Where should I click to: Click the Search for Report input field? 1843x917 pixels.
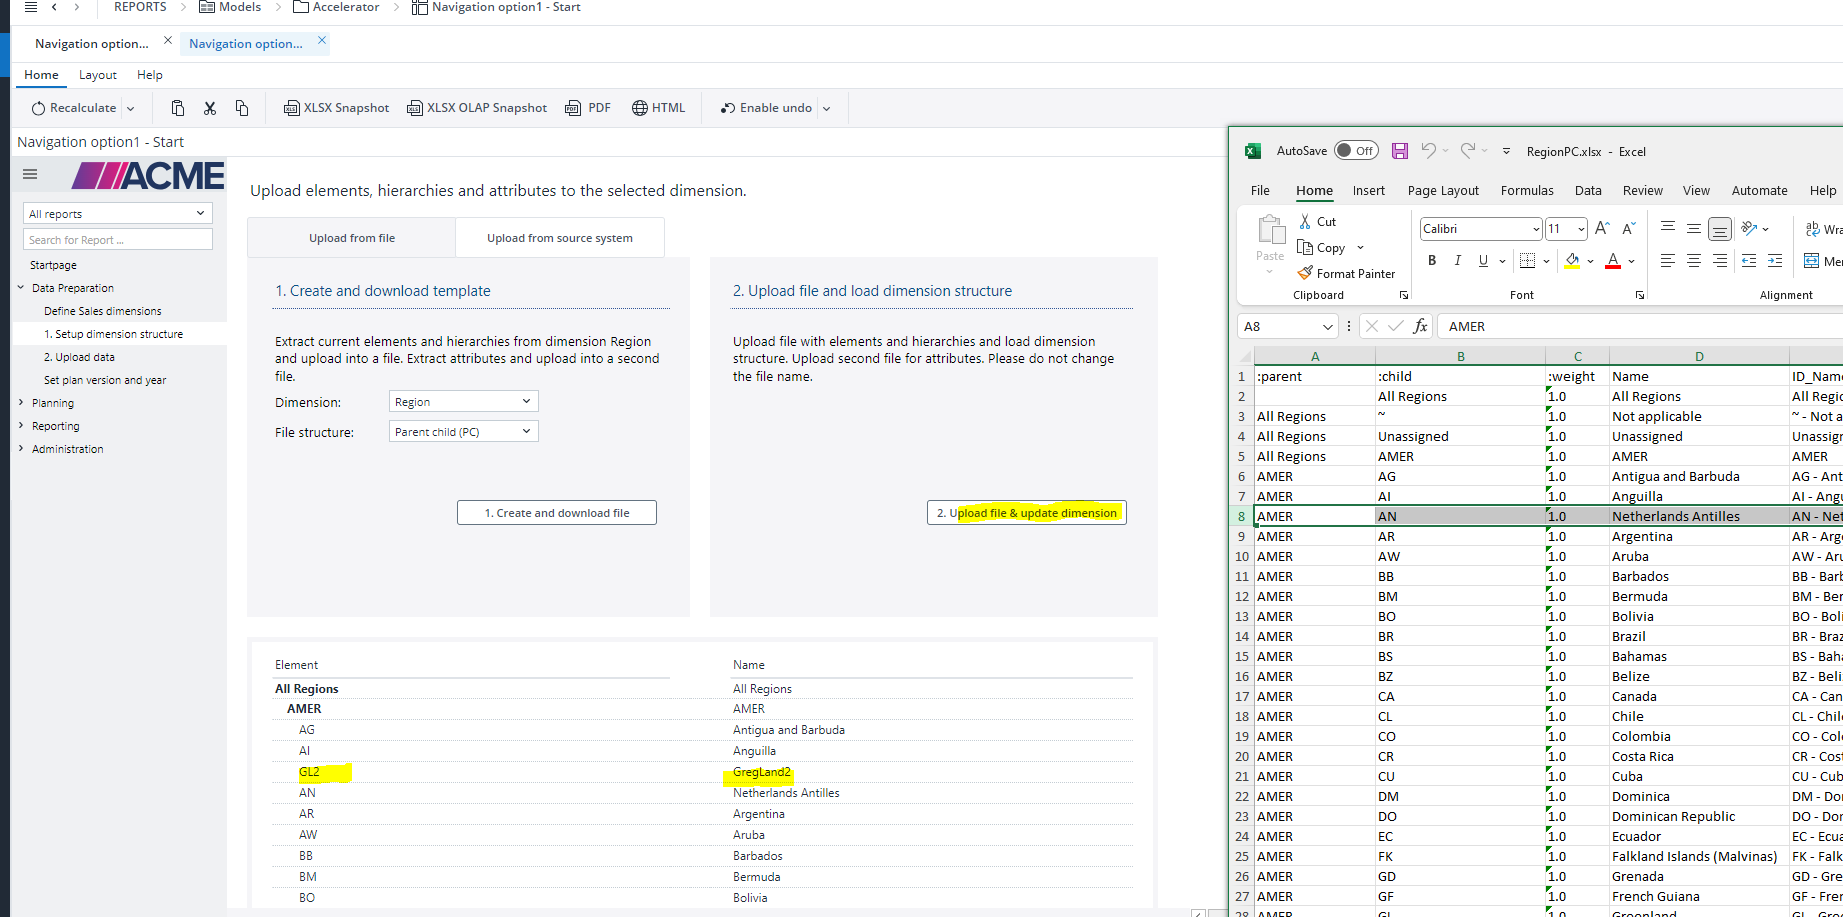click(x=118, y=240)
